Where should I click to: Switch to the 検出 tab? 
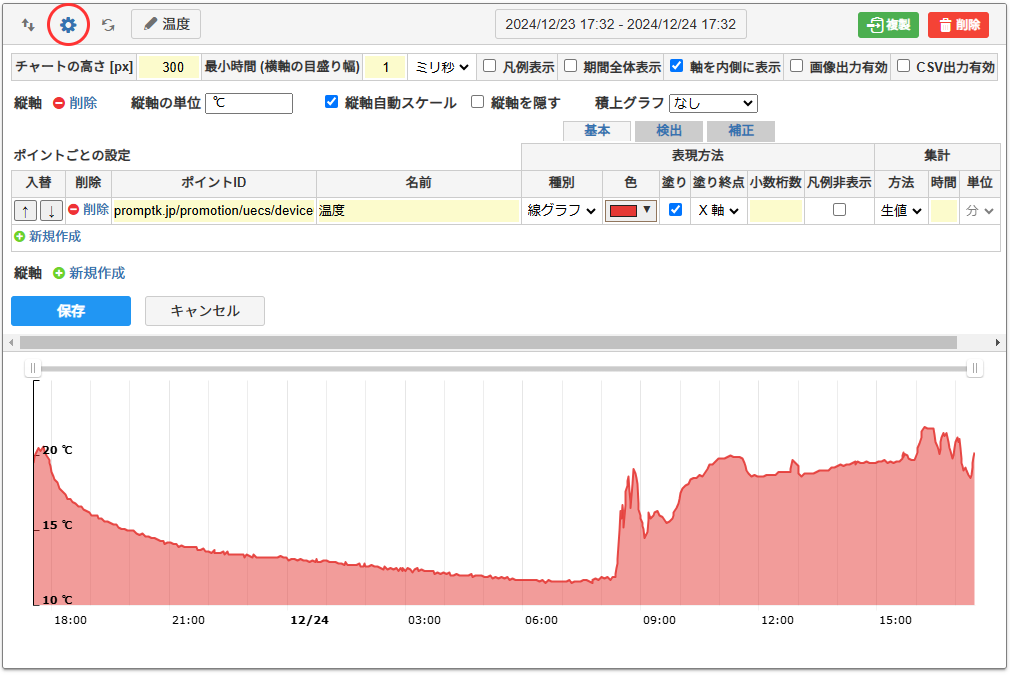point(669,131)
